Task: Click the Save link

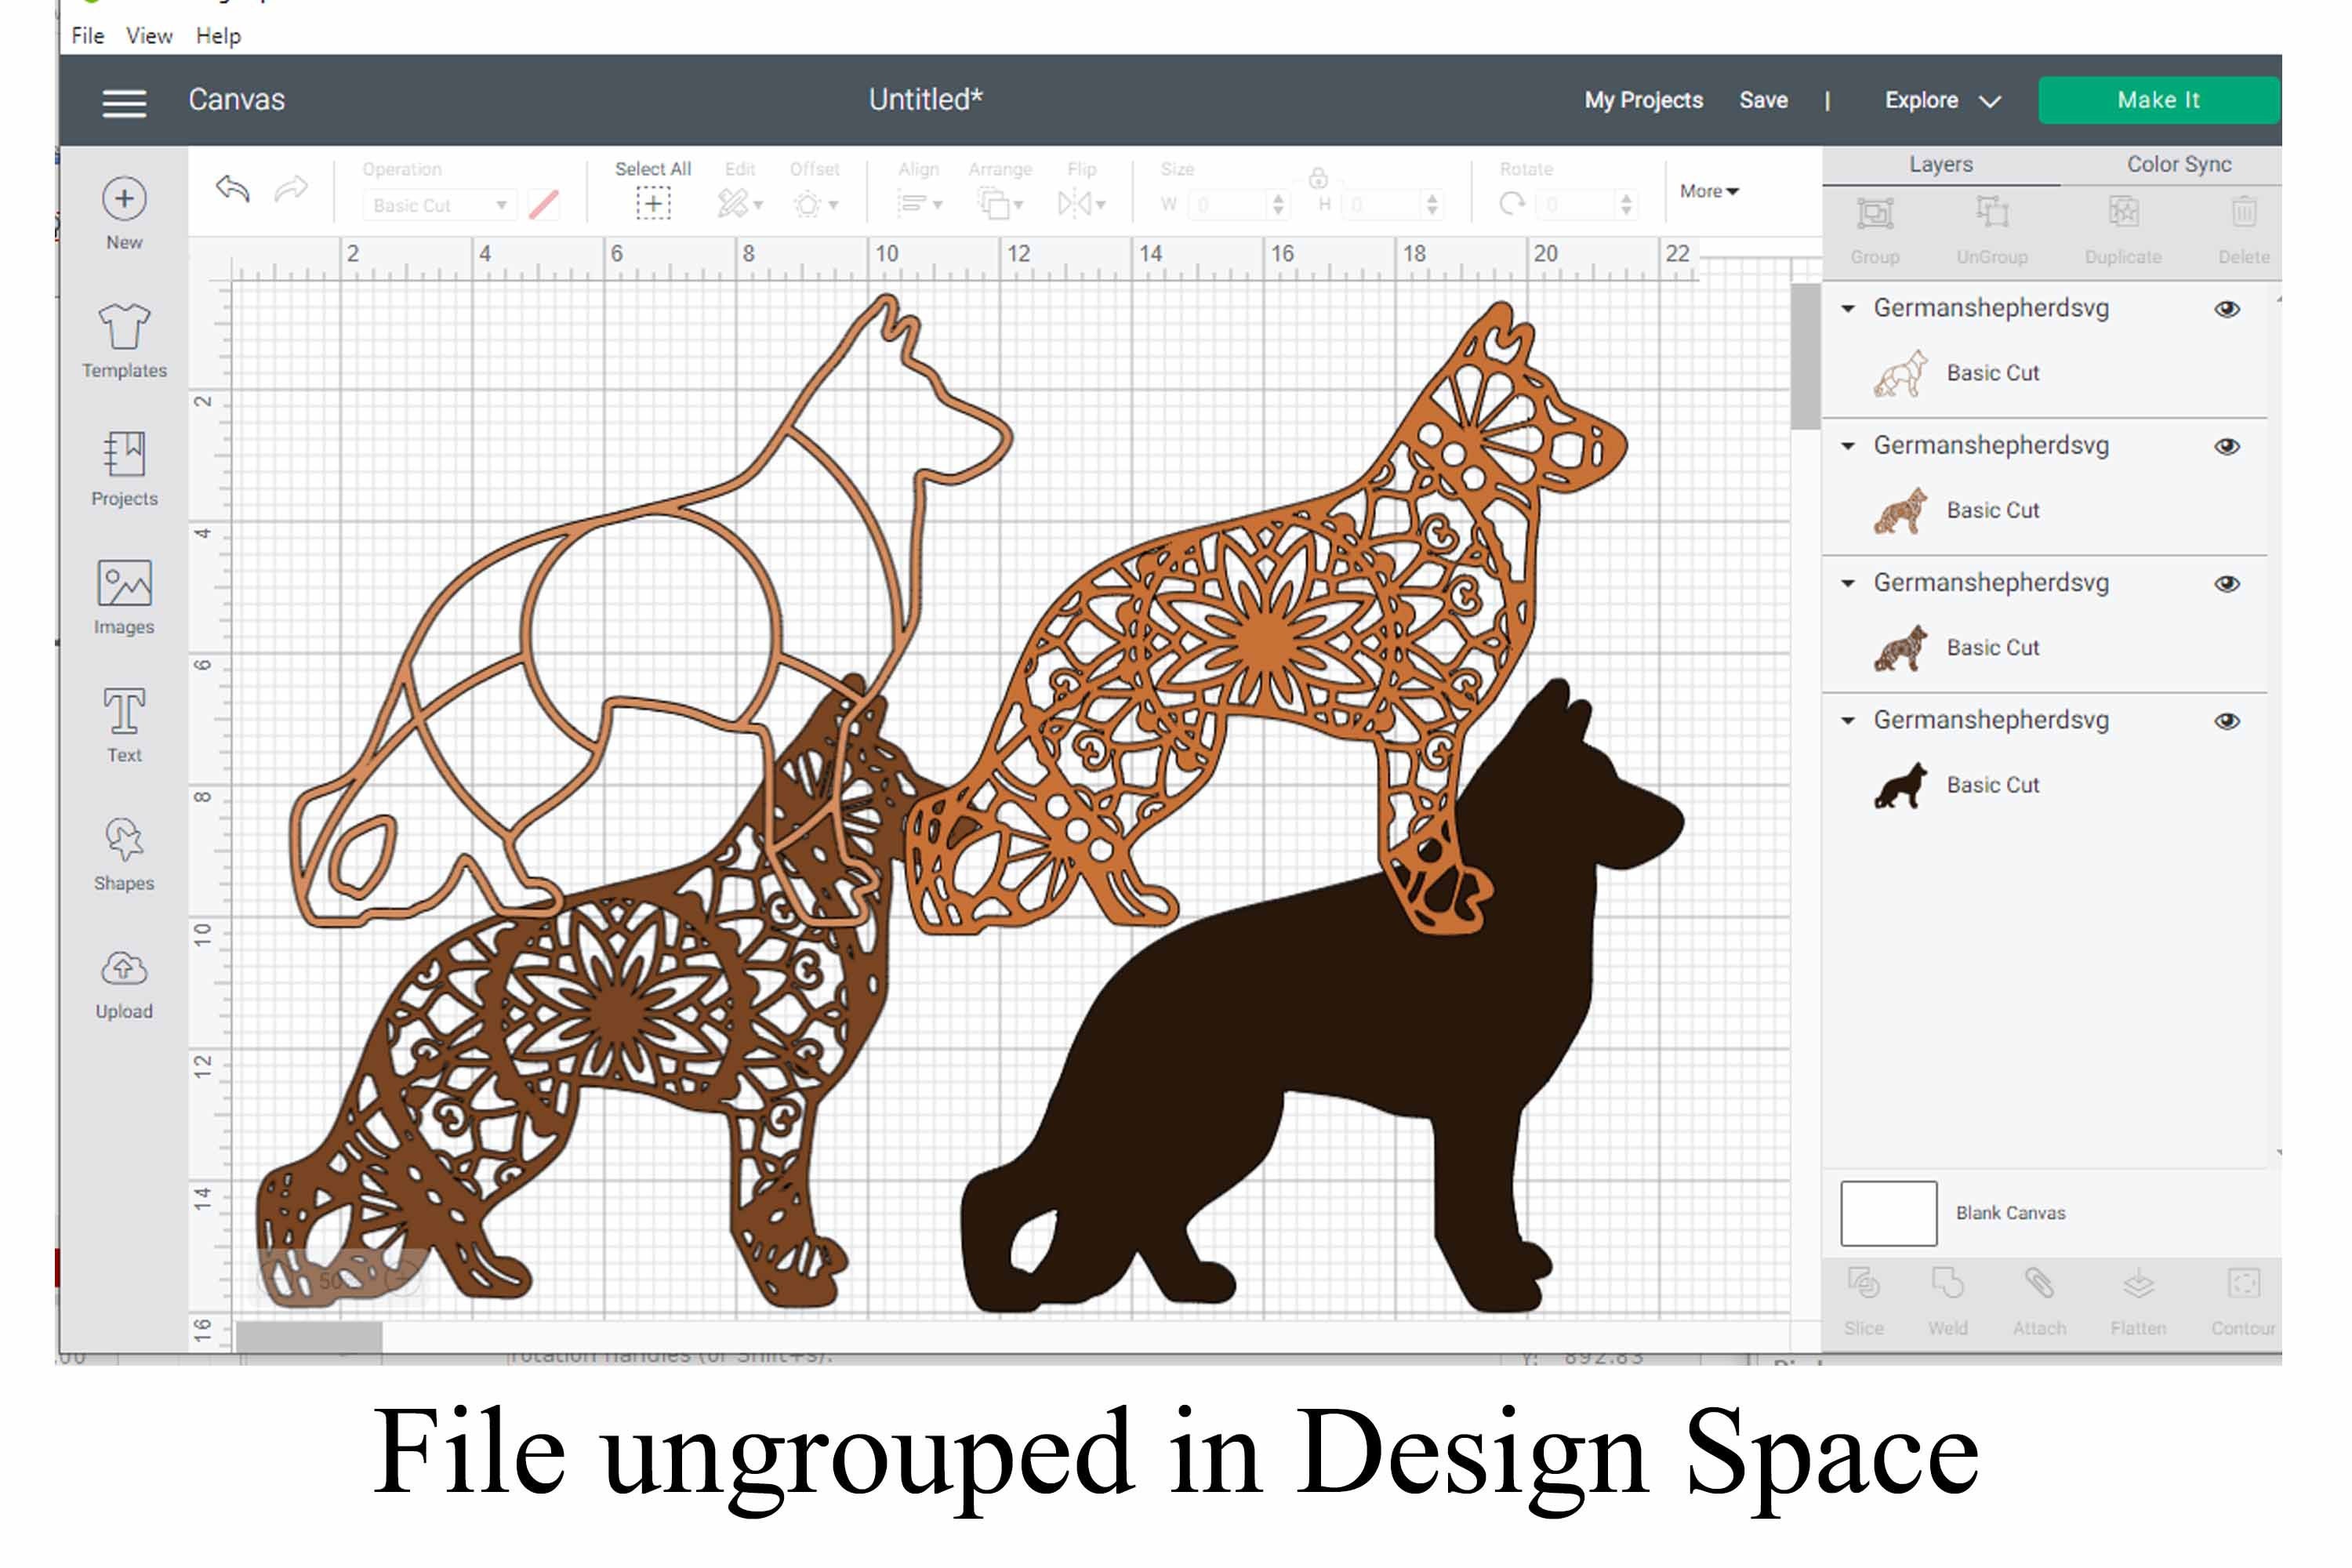Action: click(x=1763, y=100)
